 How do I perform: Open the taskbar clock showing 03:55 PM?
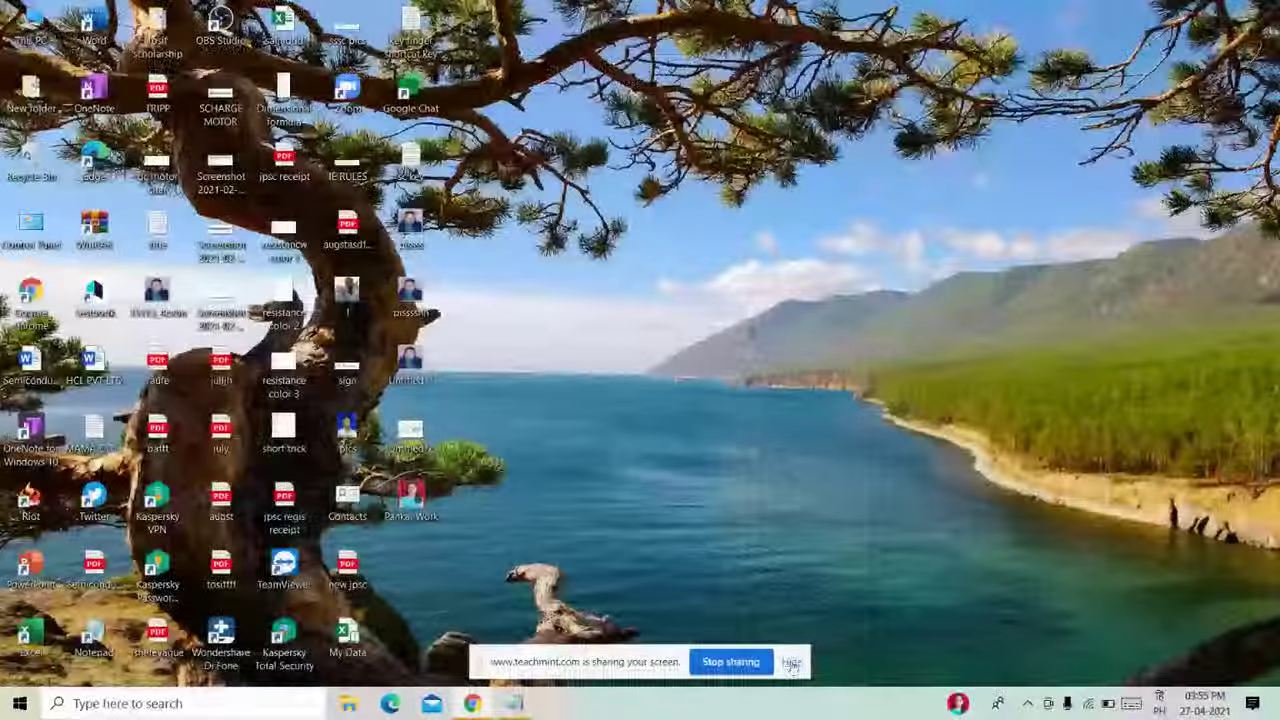[x=1204, y=703]
